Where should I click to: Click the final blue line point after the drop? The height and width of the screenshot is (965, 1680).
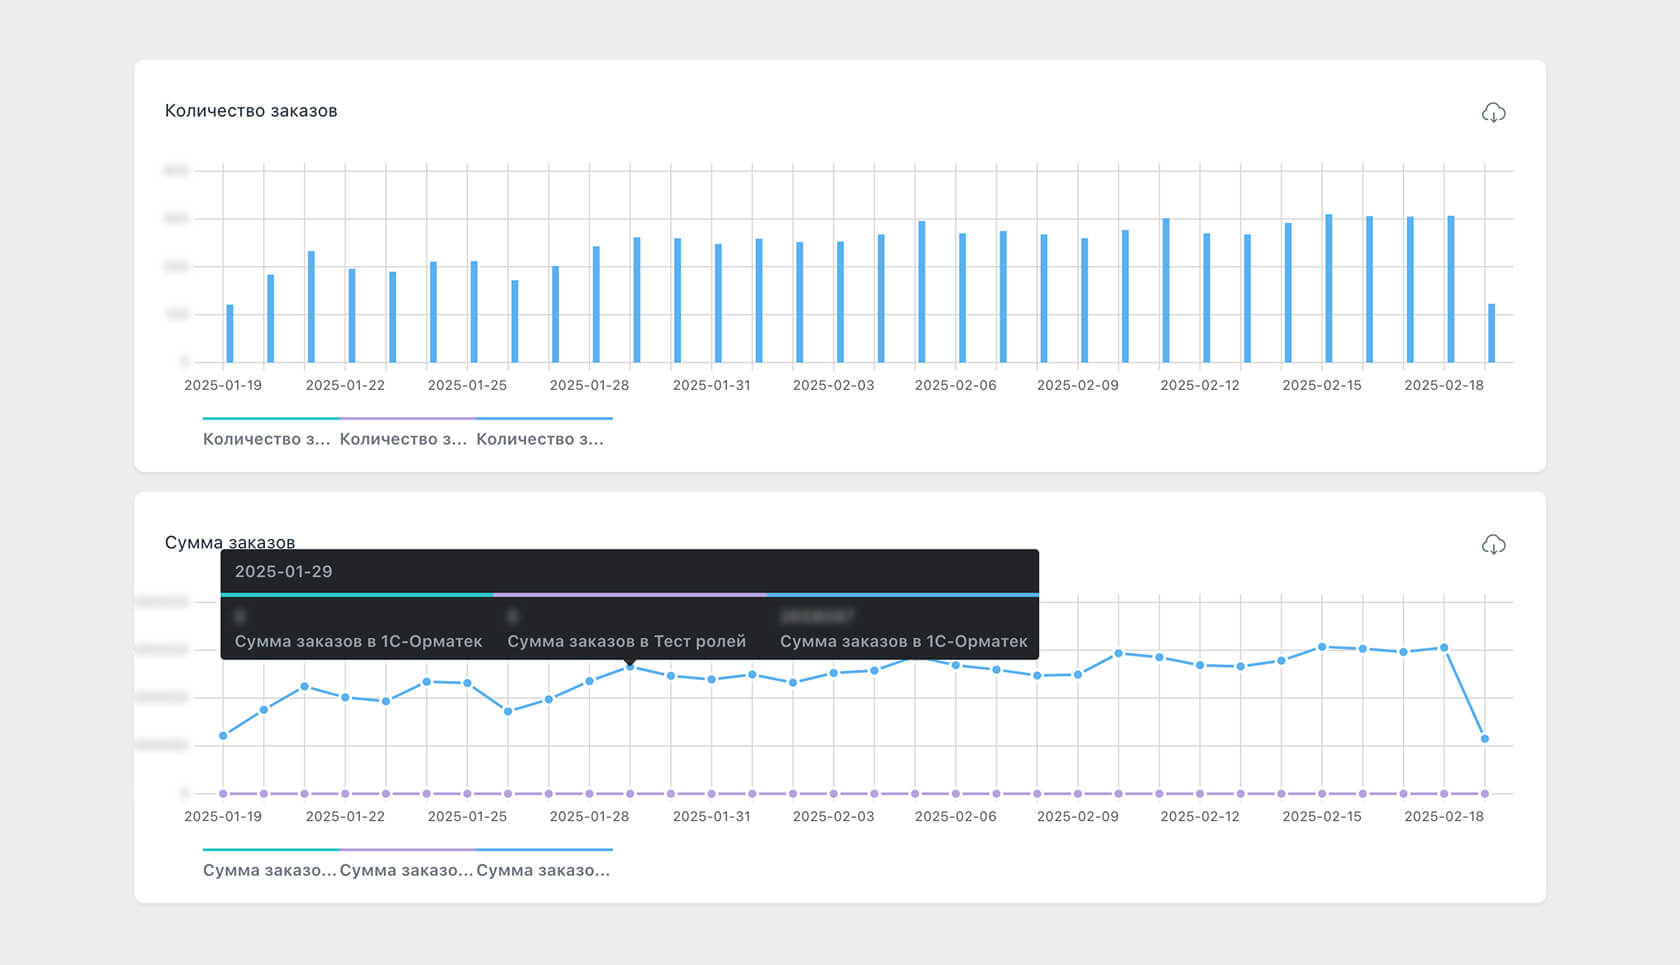pos(1485,739)
